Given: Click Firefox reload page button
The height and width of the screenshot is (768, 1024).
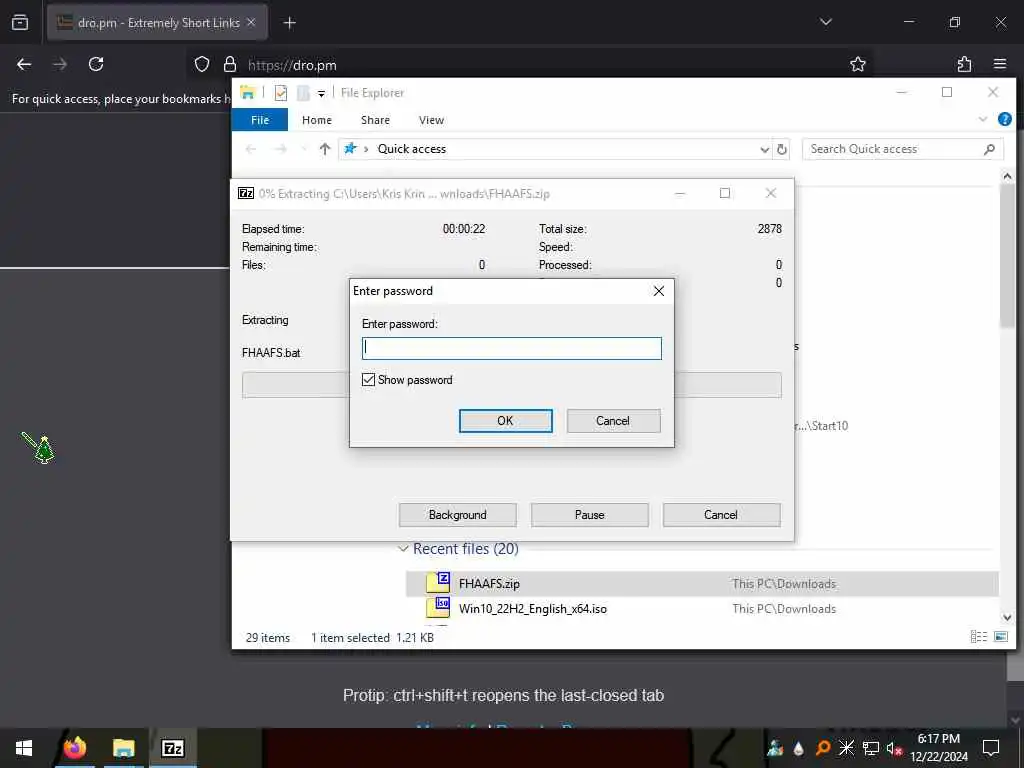Looking at the screenshot, I should (x=96, y=64).
